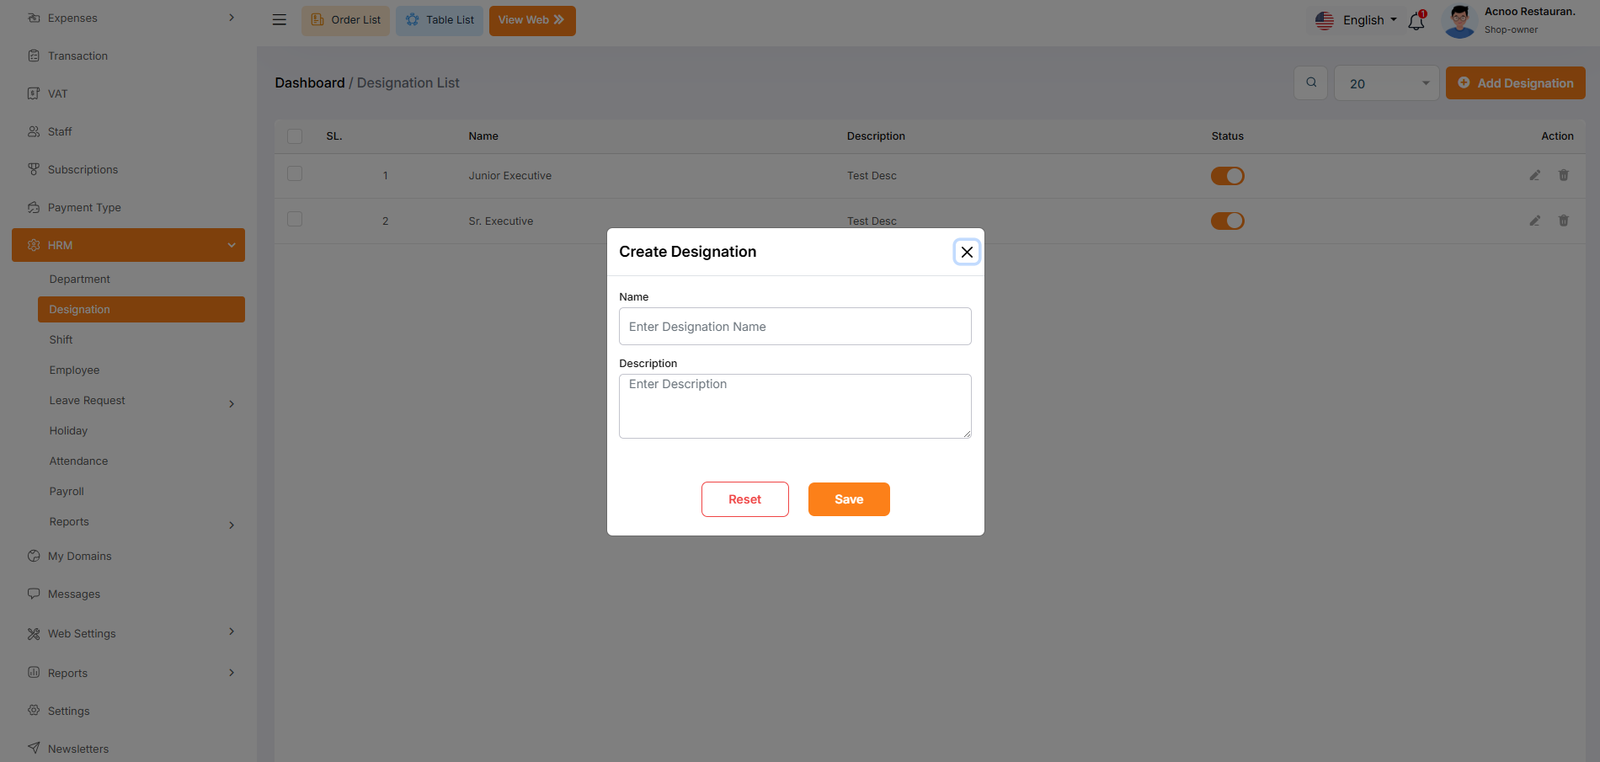Toggle Junior Executive status switch

(x=1227, y=176)
